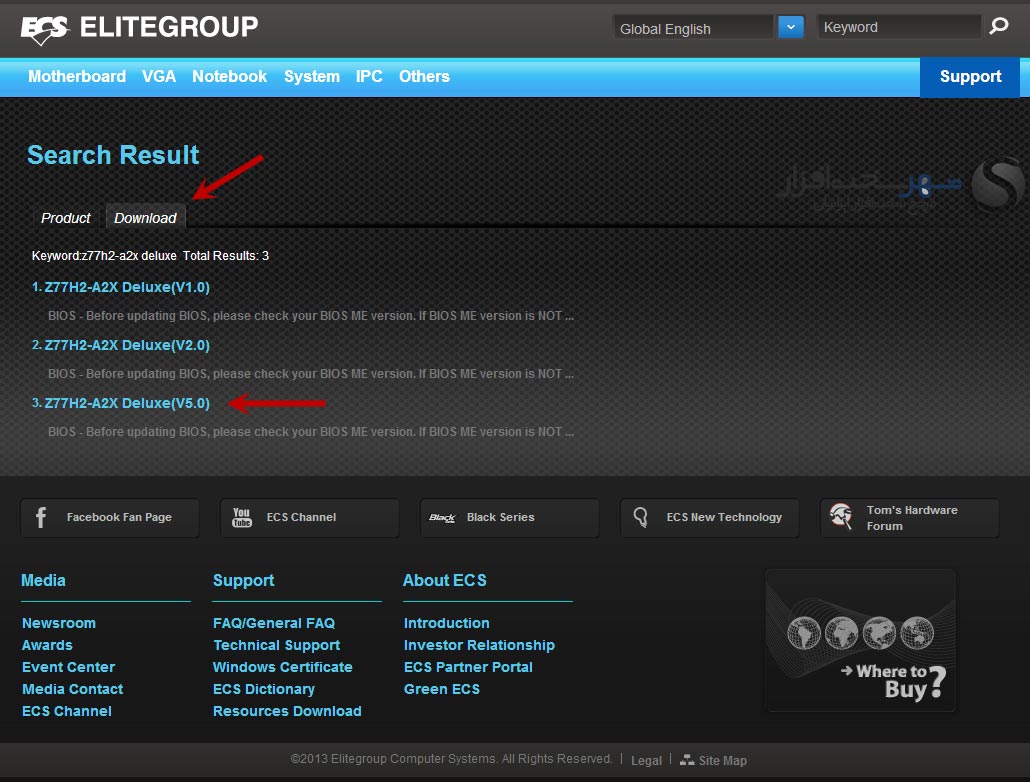The image size is (1030, 782).
Task: Open the Technical Support link
Action: coord(277,645)
